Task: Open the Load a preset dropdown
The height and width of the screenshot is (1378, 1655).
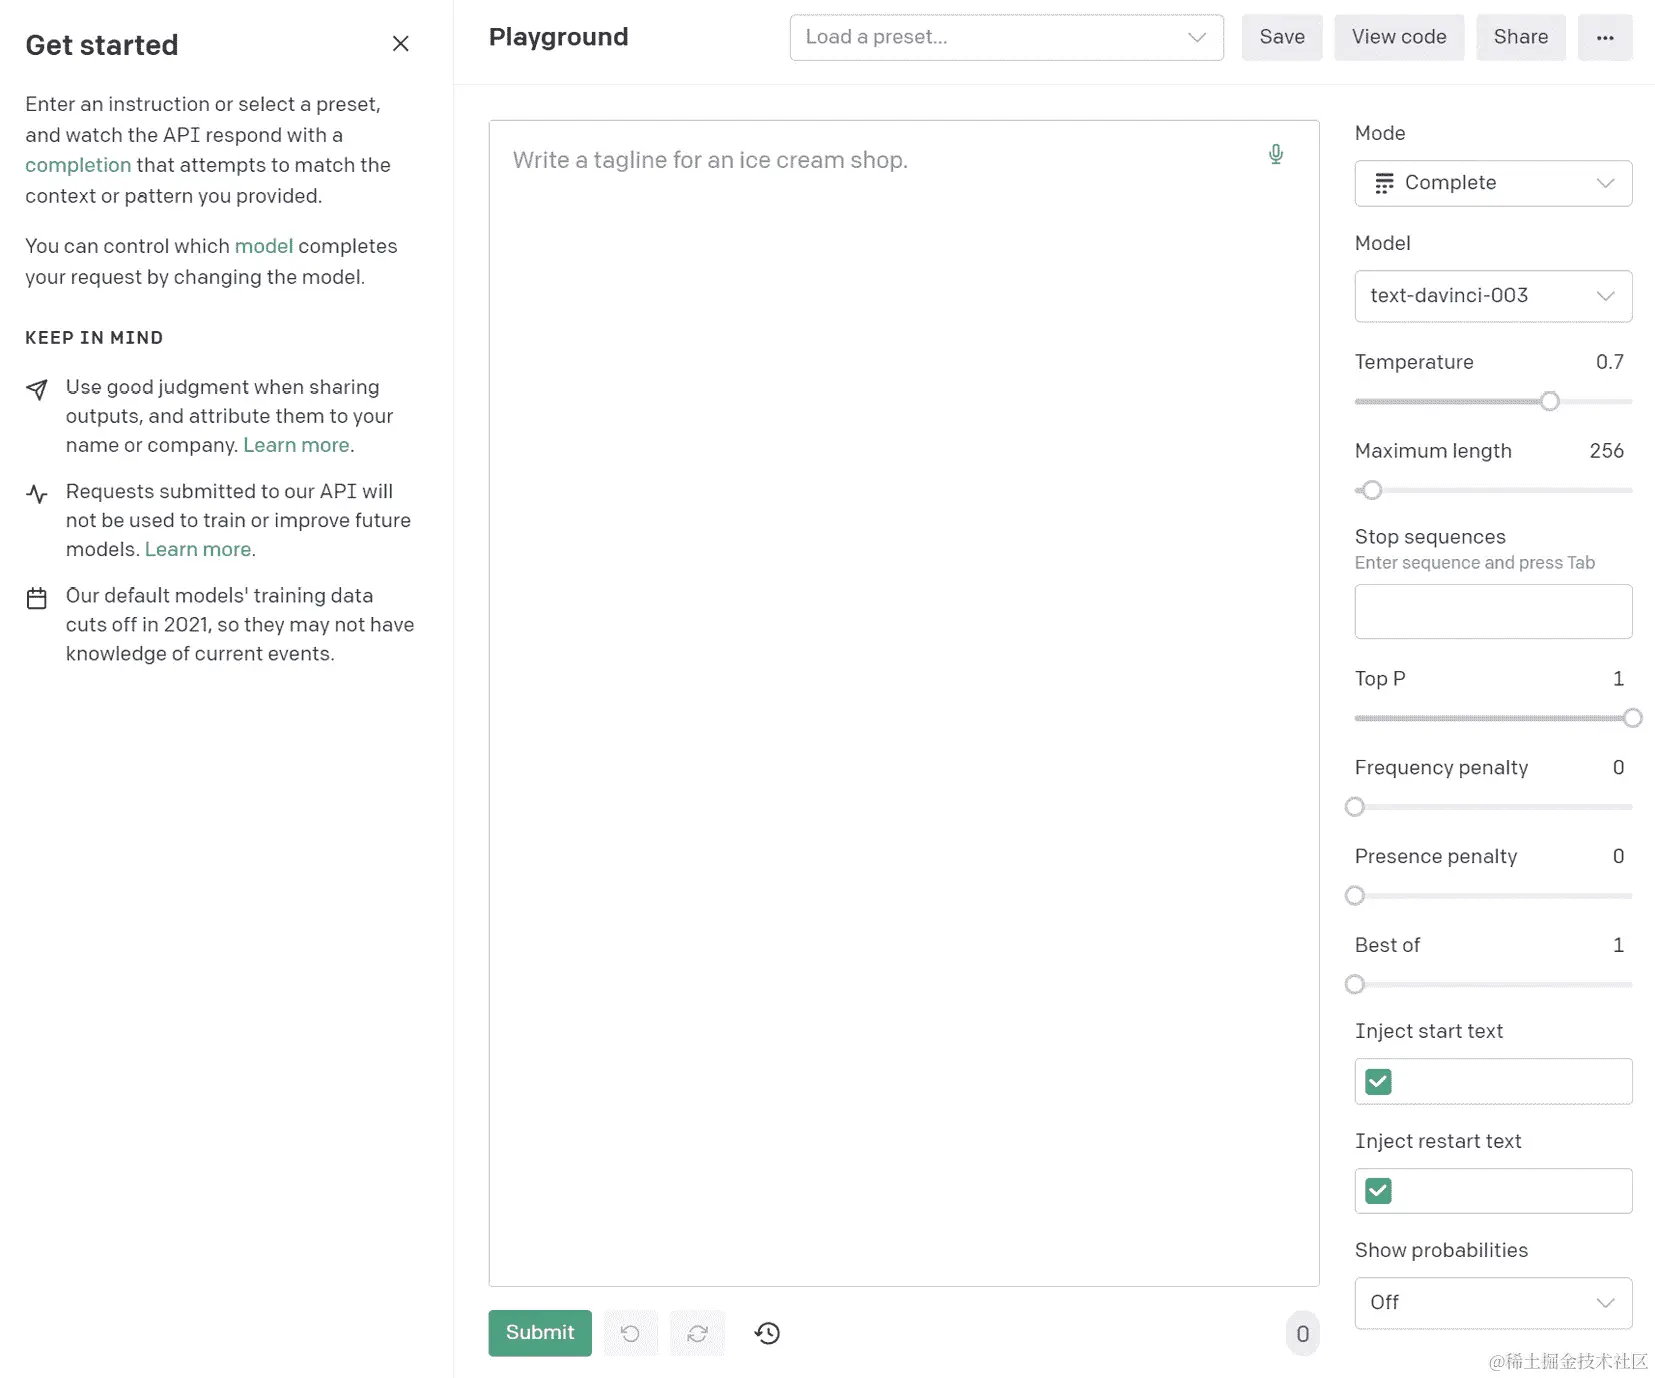Action: point(1006,37)
